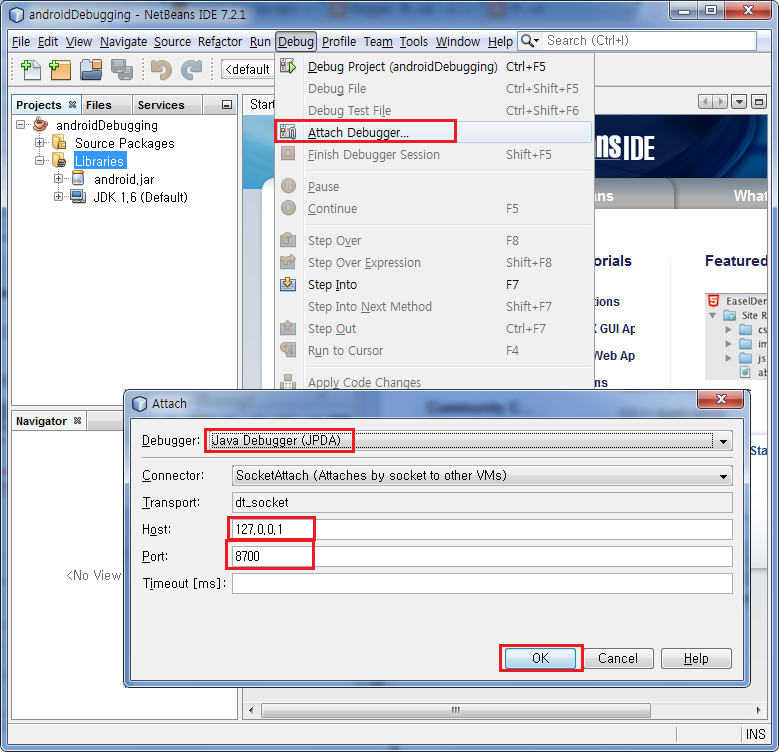
Task: Open the File menu
Action: [21, 42]
